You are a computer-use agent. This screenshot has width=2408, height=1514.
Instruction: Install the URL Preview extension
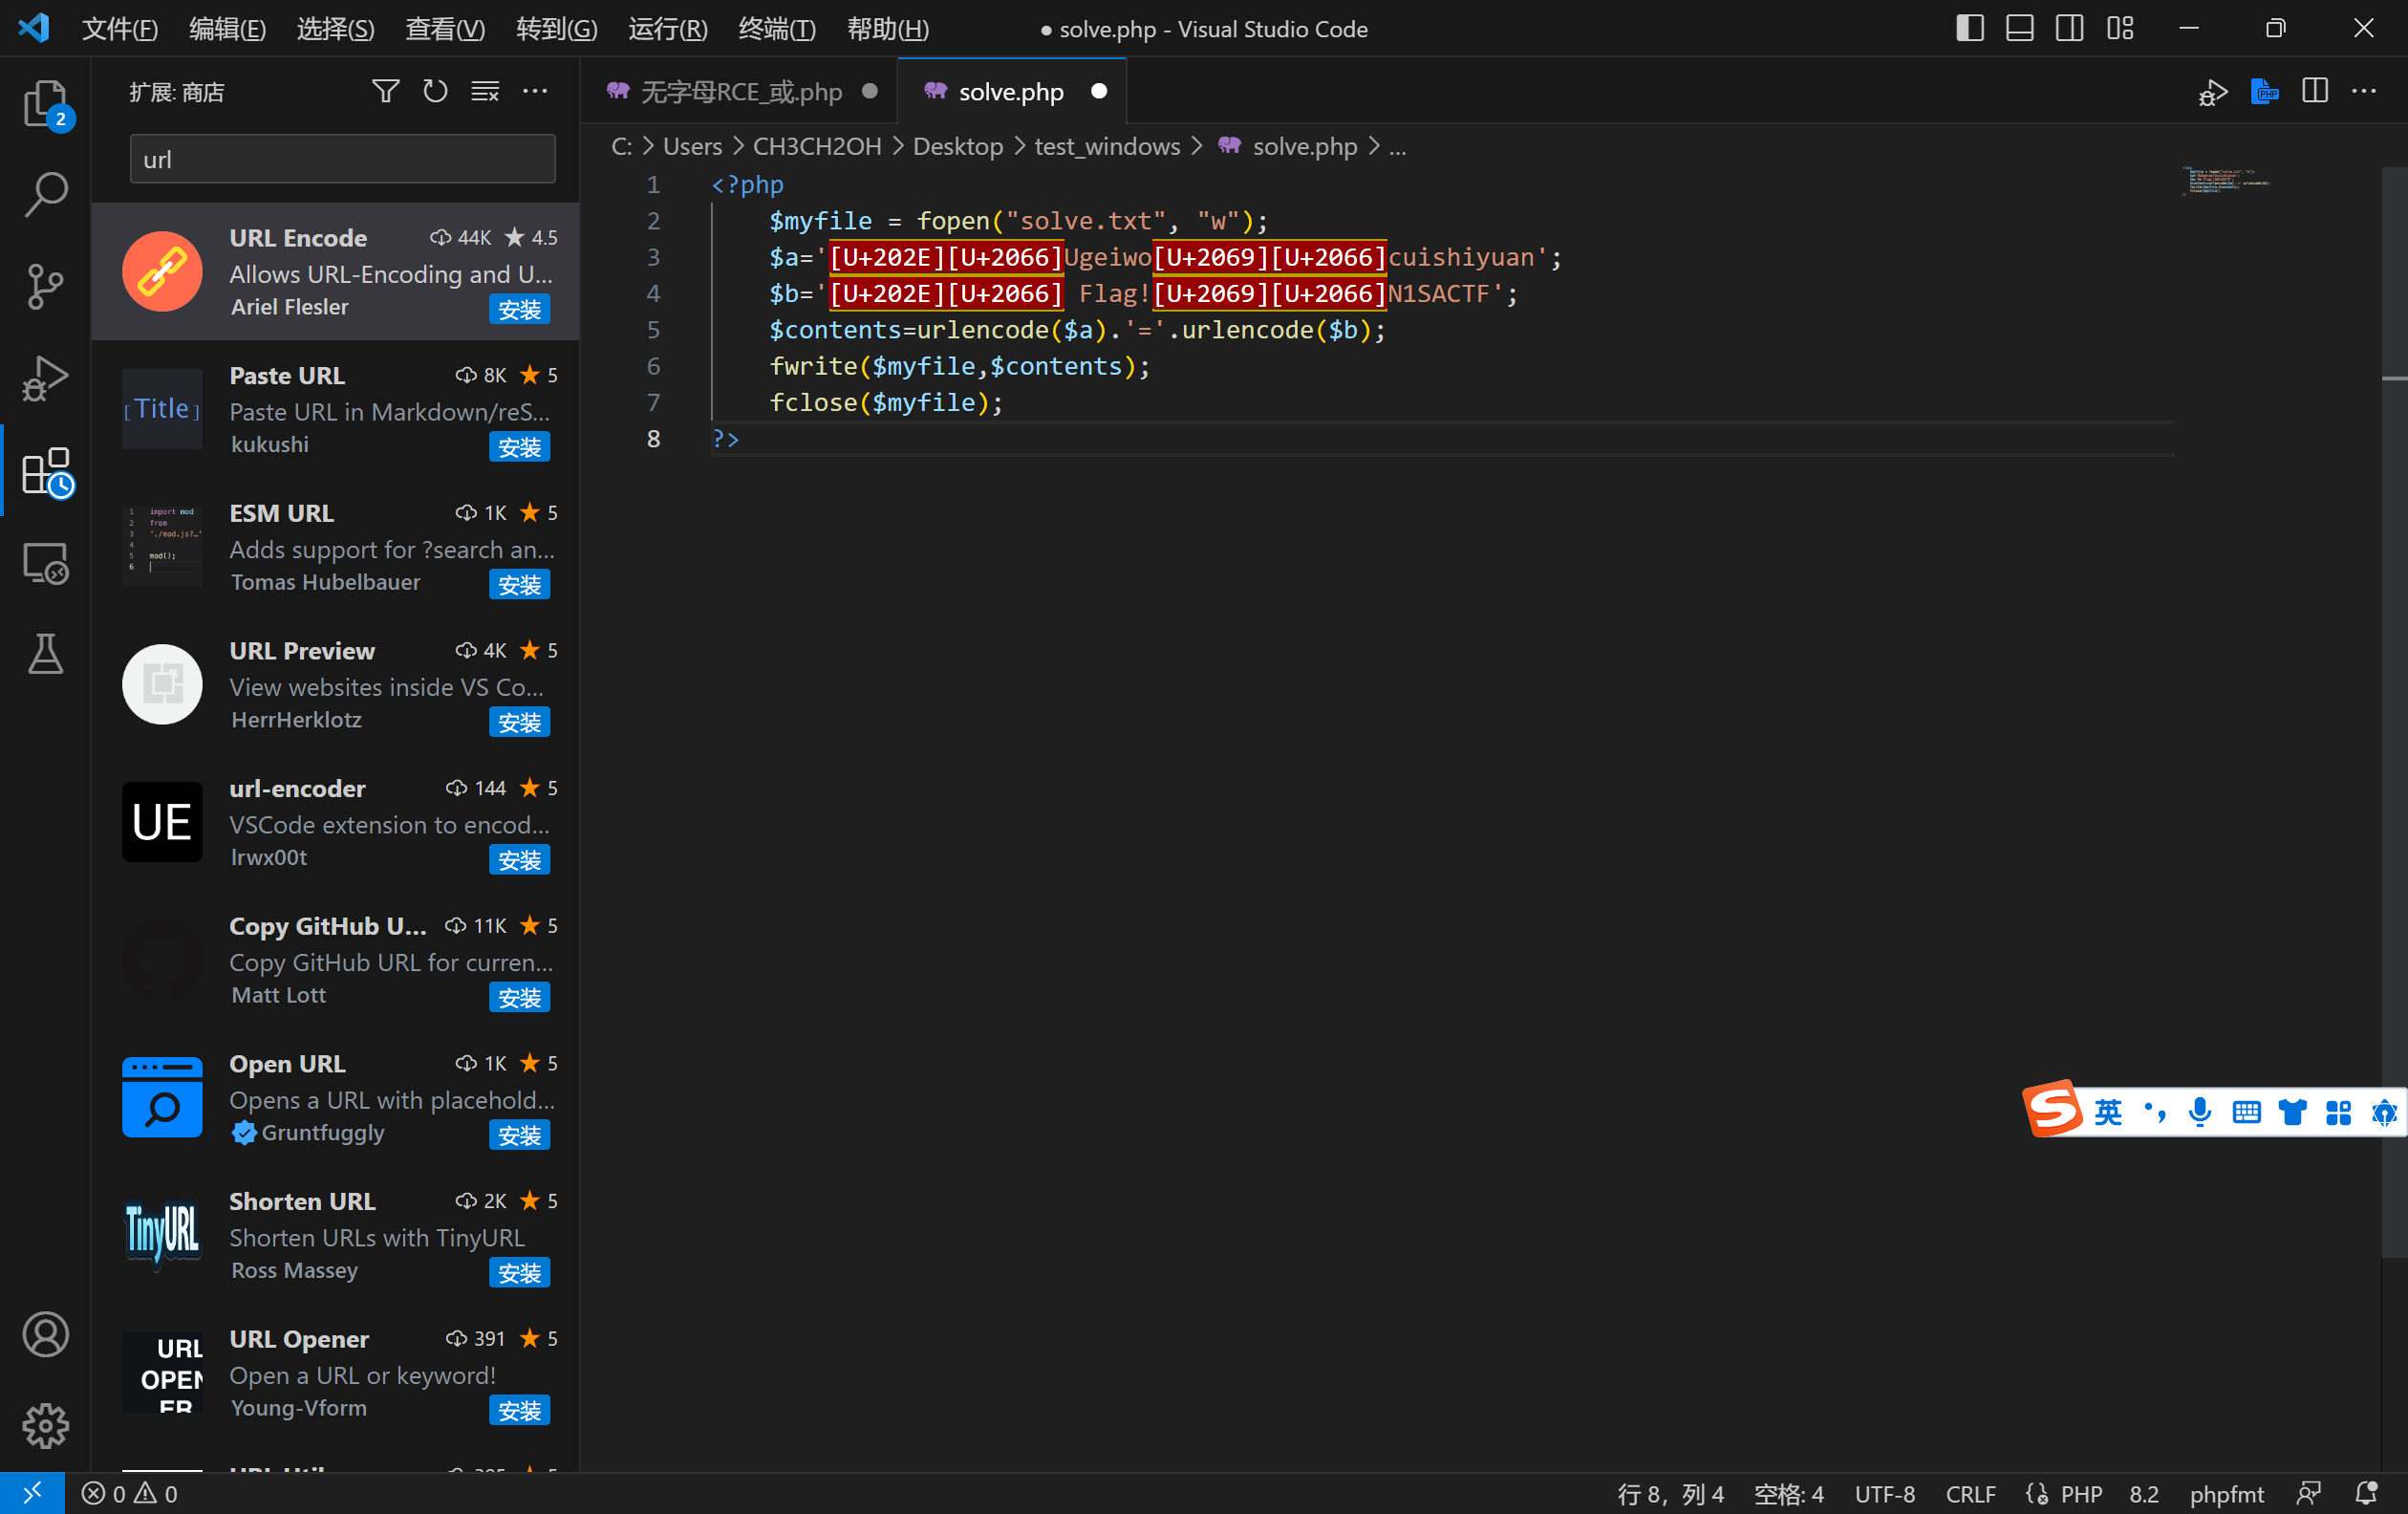(519, 723)
